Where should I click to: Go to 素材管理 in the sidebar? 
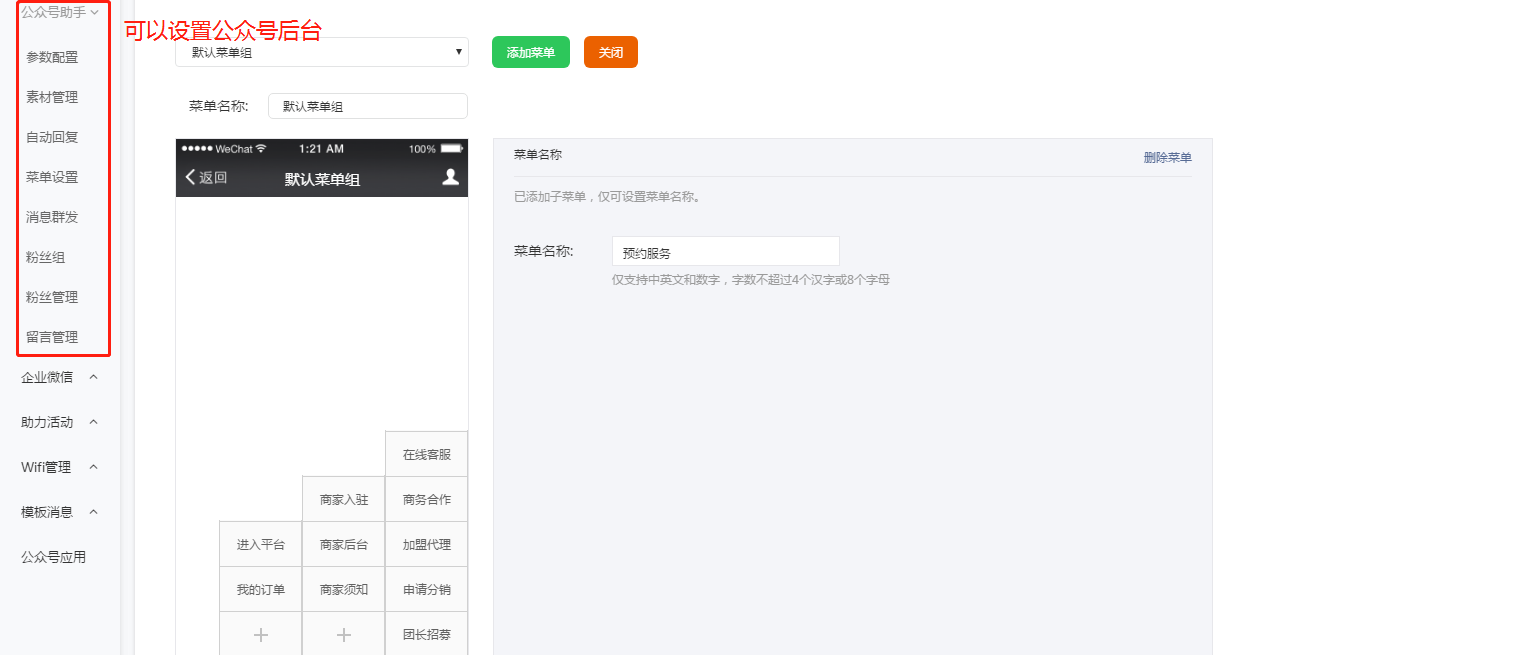point(52,97)
